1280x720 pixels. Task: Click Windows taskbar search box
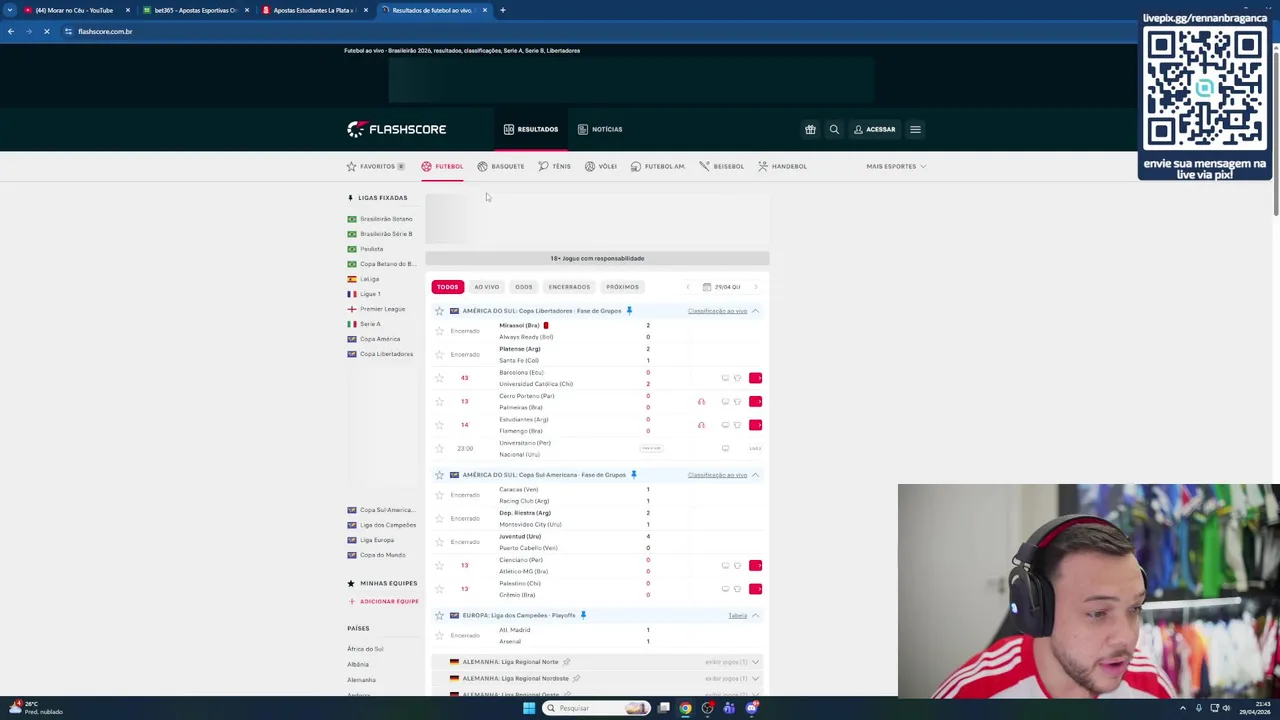tap(597, 708)
